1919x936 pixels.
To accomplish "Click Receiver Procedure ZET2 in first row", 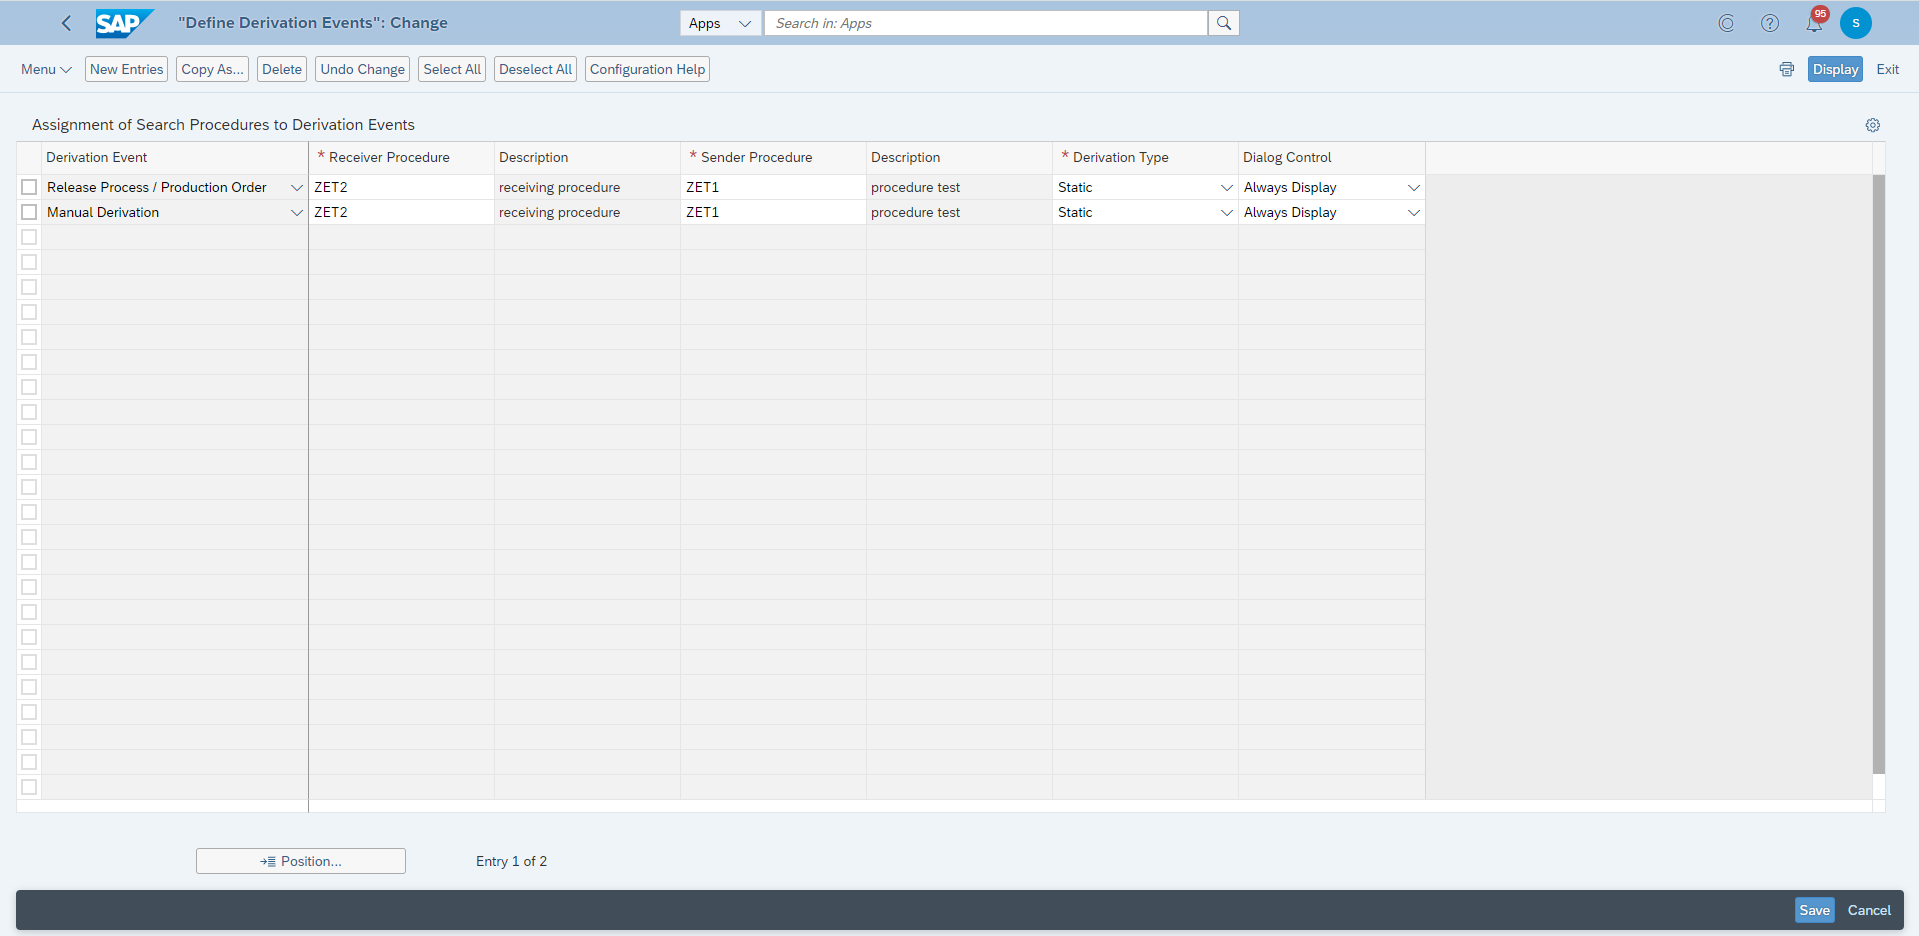I will point(401,187).
